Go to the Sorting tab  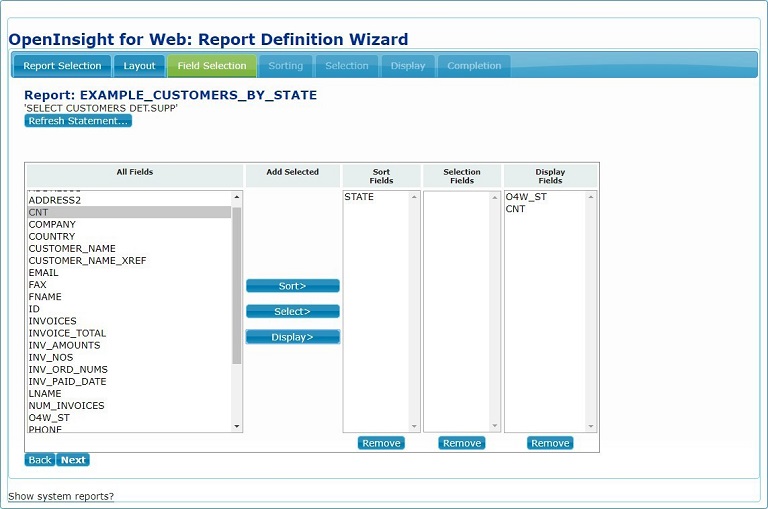pyautogui.click(x=286, y=66)
